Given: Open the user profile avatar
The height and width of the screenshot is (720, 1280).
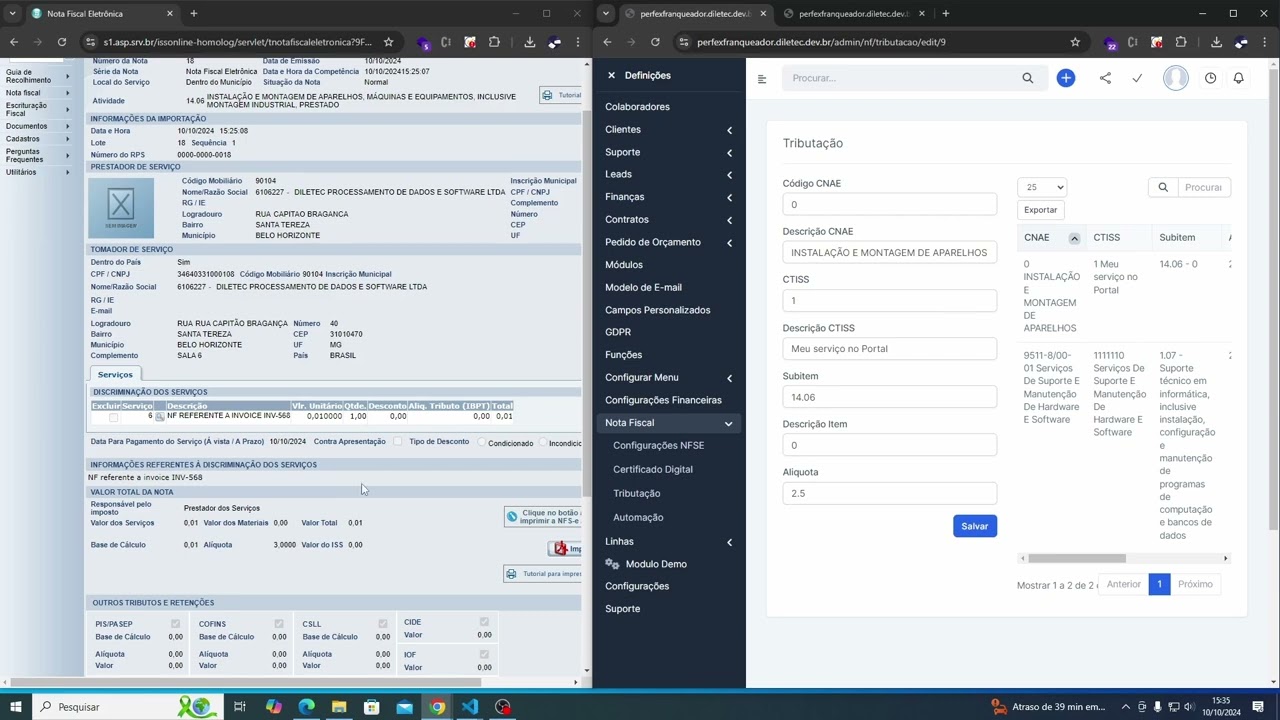Looking at the screenshot, I should click(1176, 78).
